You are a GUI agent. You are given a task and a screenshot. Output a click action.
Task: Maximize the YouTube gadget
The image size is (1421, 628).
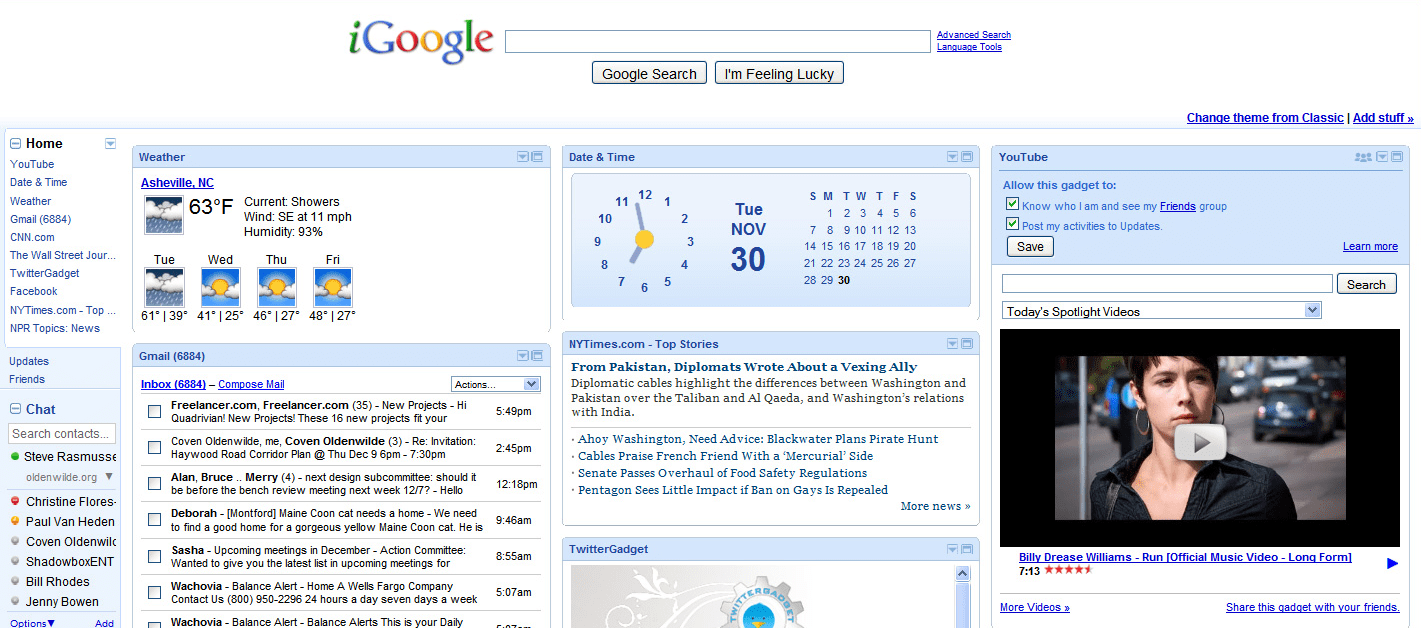click(1397, 157)
